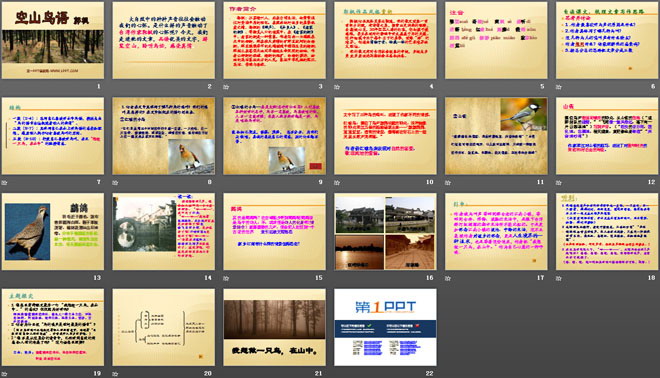The height and width of the screenshot is (378, 660).
Task: Click the animation star icon under slide 7
Action: (x=4, y=183)
